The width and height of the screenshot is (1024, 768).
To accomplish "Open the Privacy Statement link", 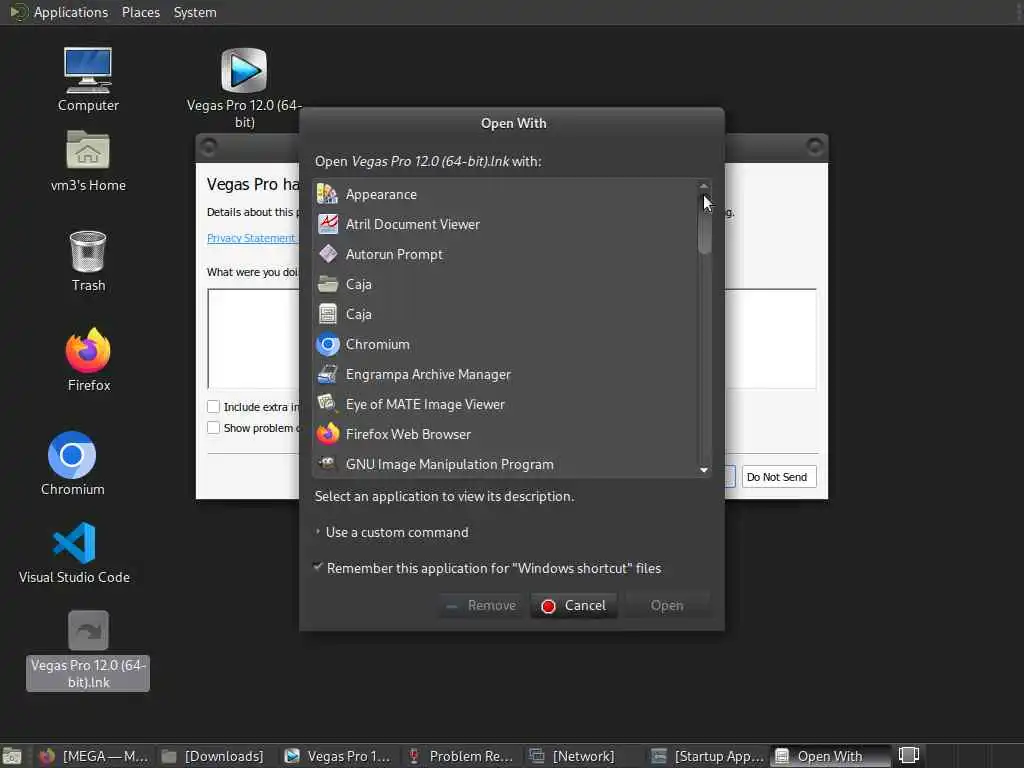I will point(251,238).
